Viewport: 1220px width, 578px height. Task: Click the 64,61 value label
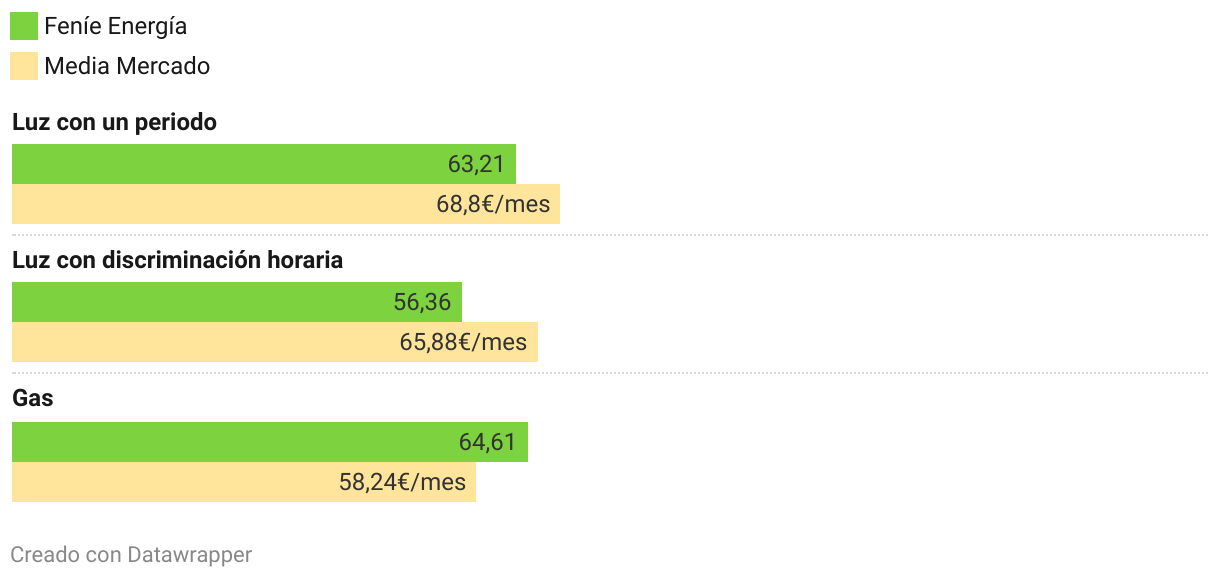[x=487, y=442]
